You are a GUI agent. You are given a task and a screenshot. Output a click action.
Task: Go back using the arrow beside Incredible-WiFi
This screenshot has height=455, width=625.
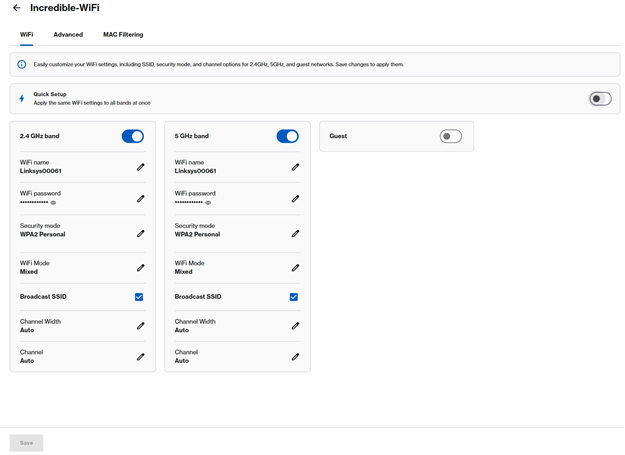click(16, 8)
